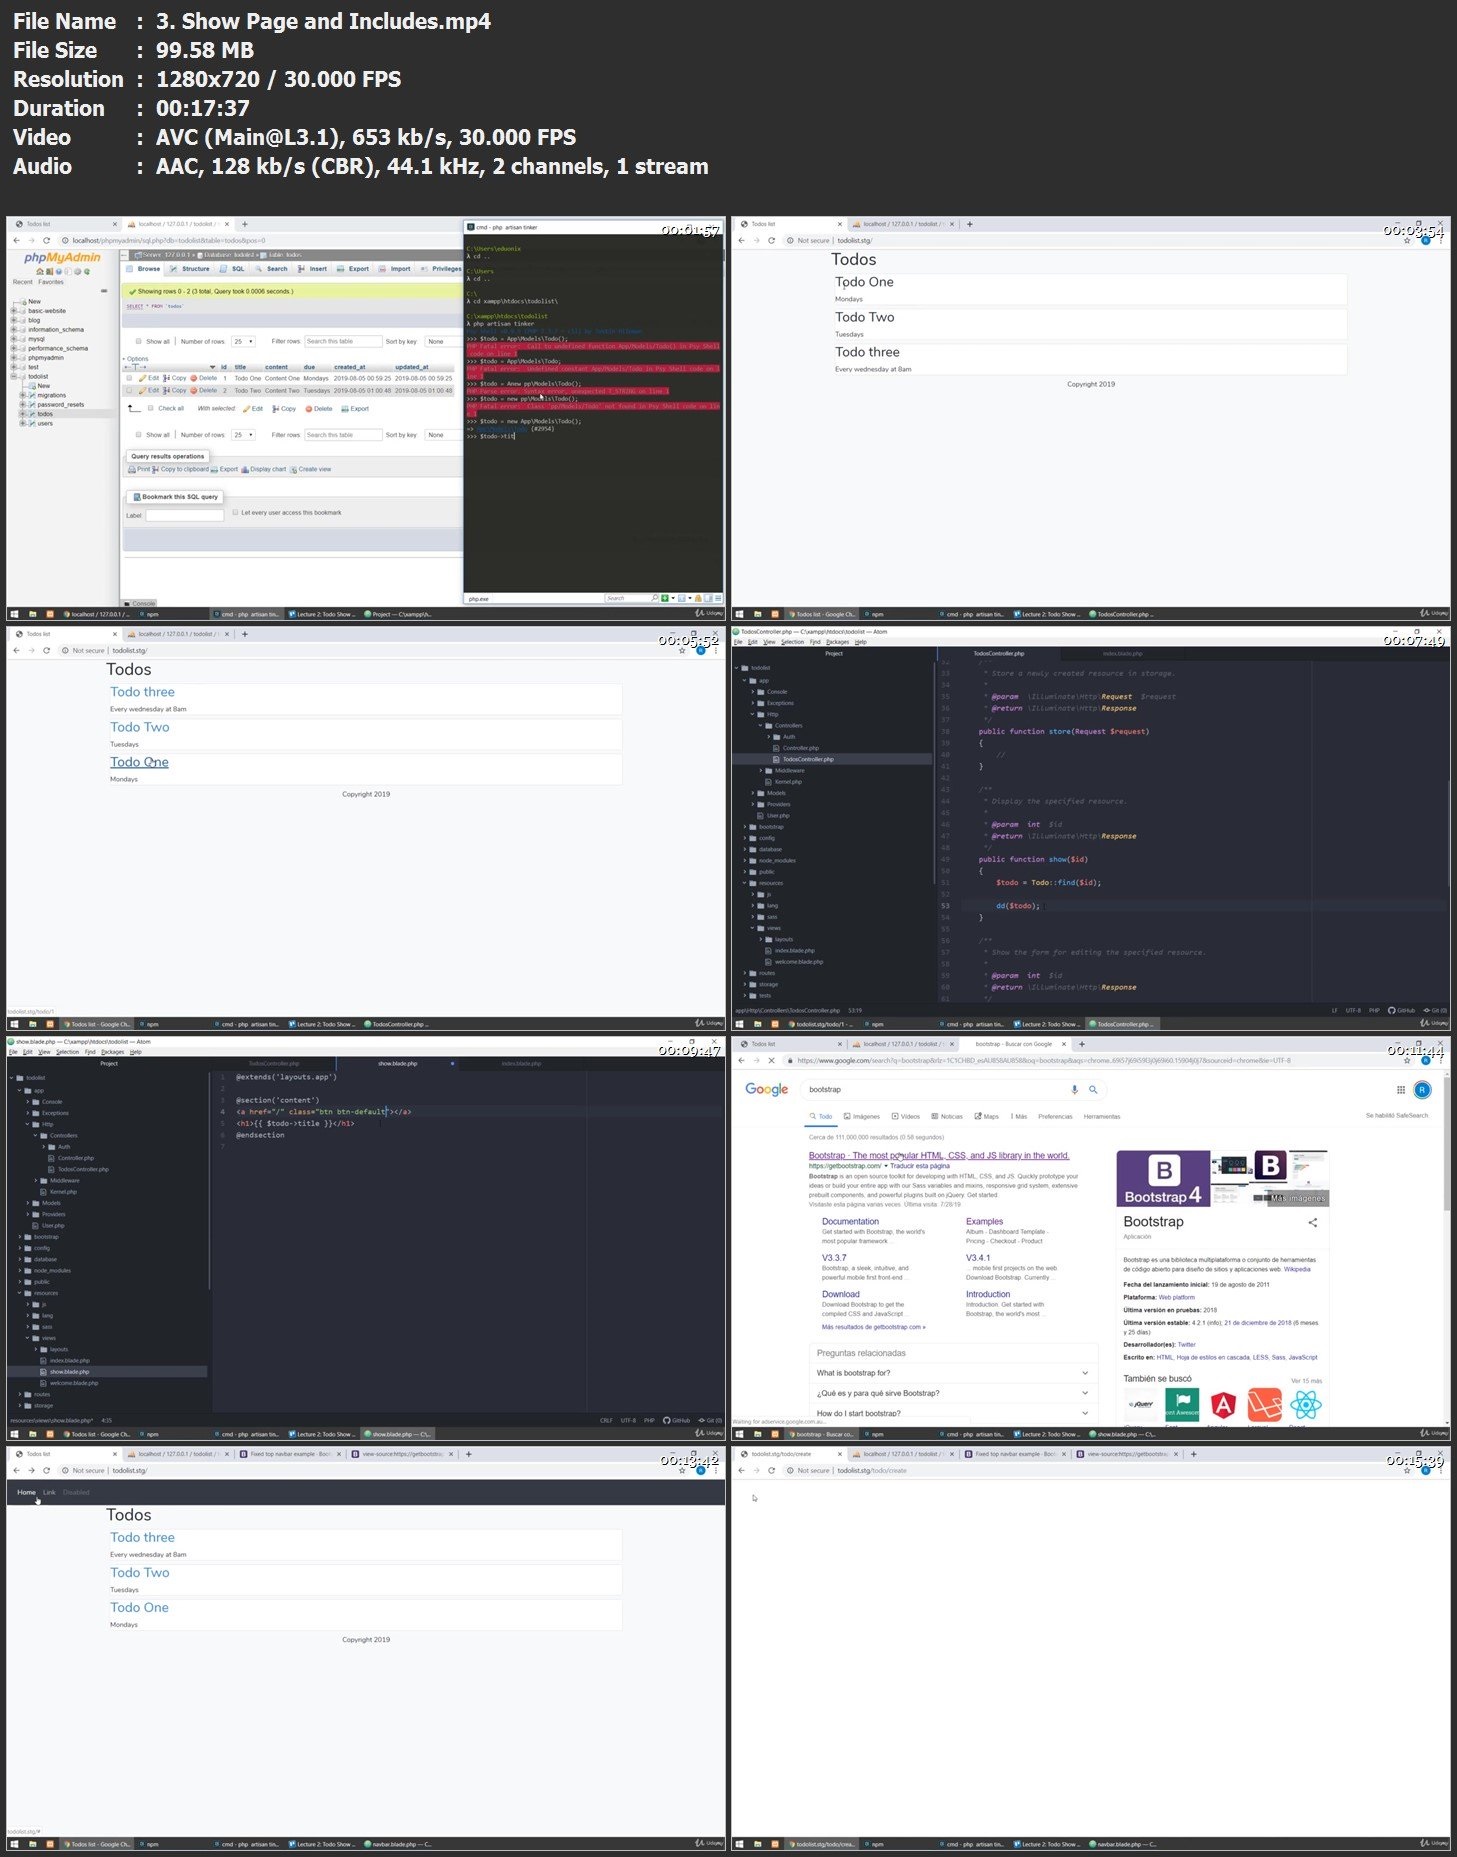This screenshot has height=1857, width=1457.
Task: Click reload button in the 00:03:54 browser frame
Action: click(771, 240)
